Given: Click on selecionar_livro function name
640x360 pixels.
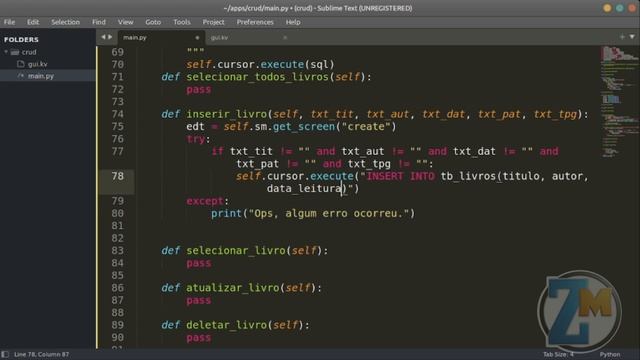Looking at the screenshot, I should coord(236,250).
